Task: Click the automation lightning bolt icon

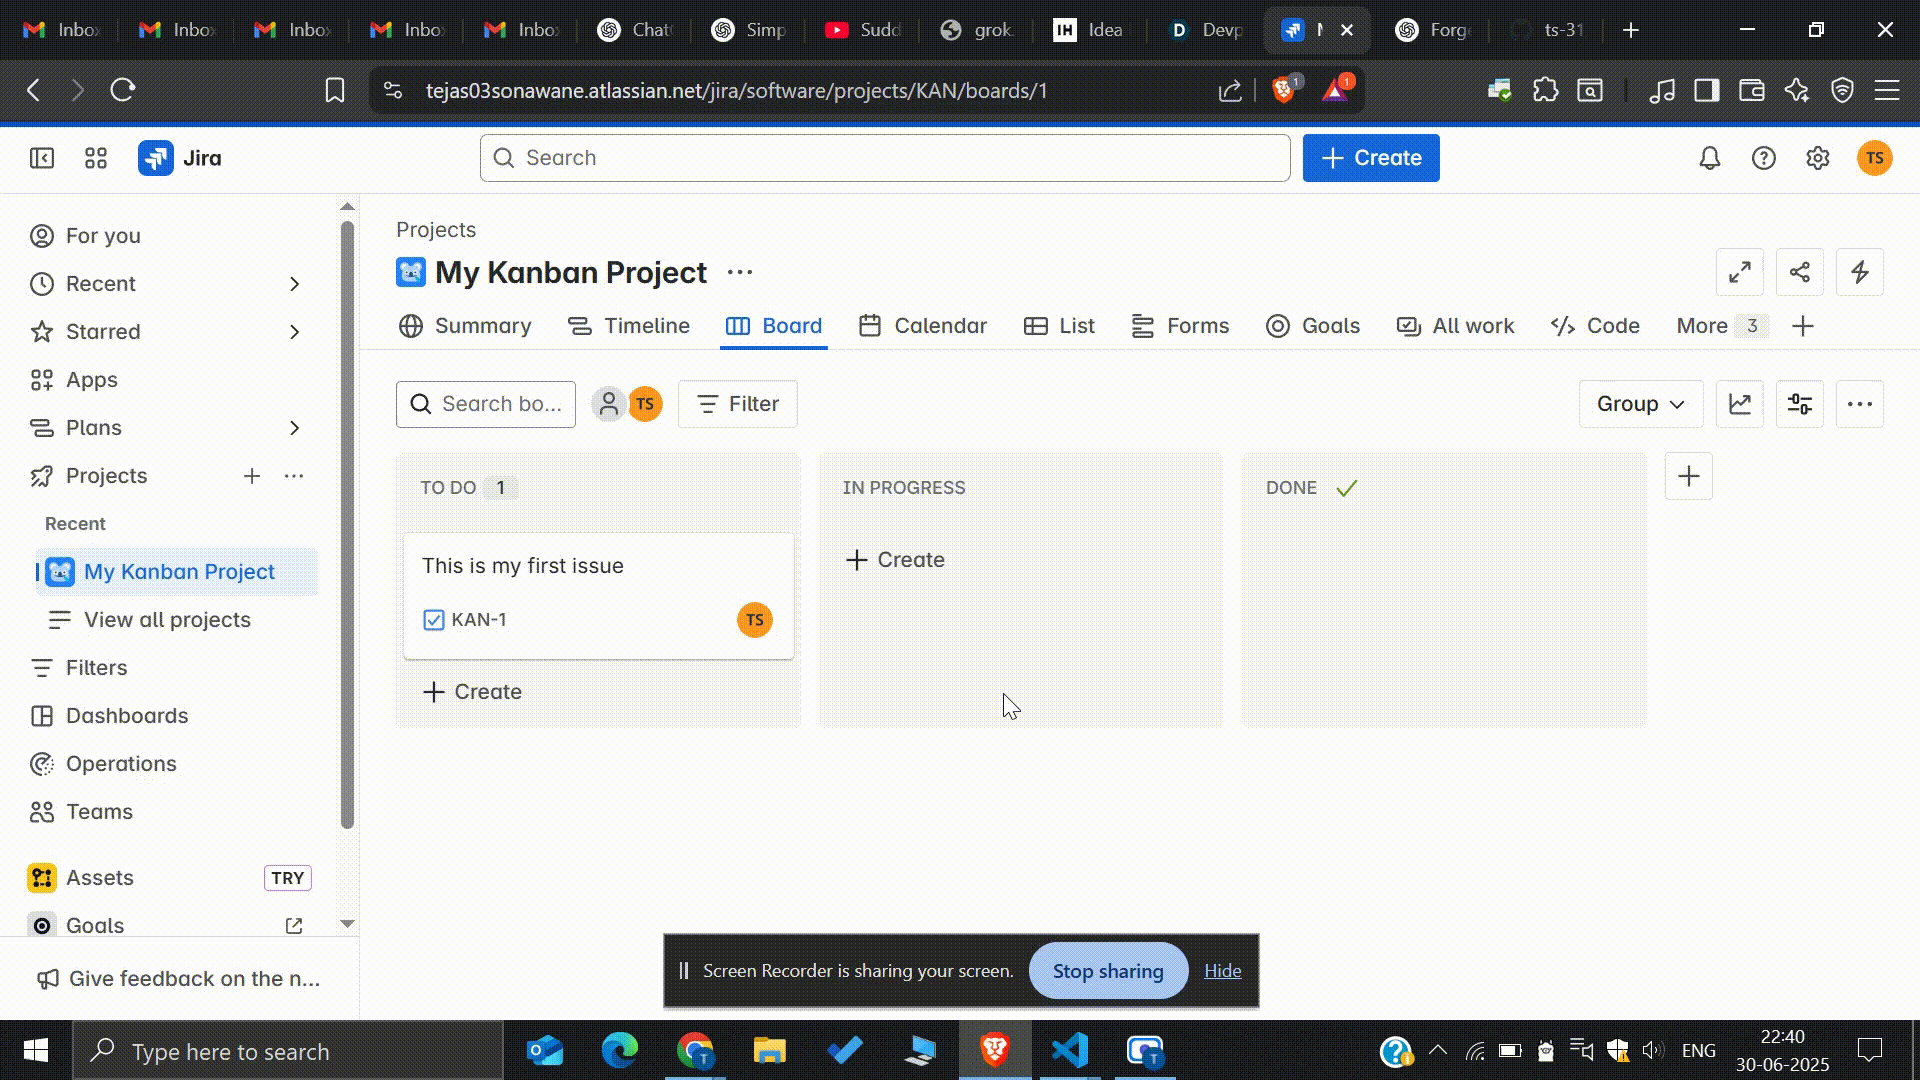Action: coord(1860,272)
